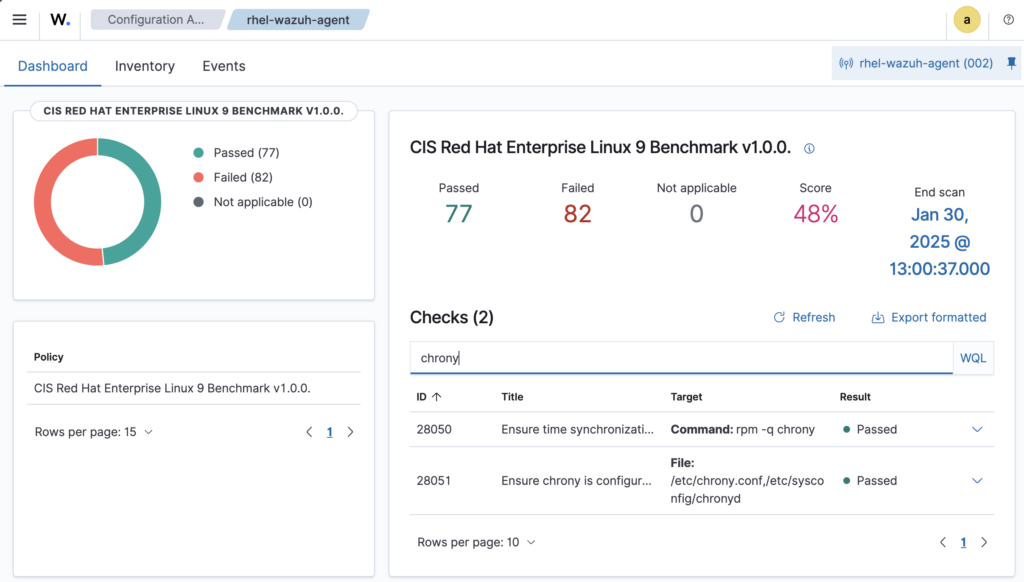Open Configuration A... breadcrumb
Image resolution: width=1024 pixels, height=582 pixels.
click(156, 20)
